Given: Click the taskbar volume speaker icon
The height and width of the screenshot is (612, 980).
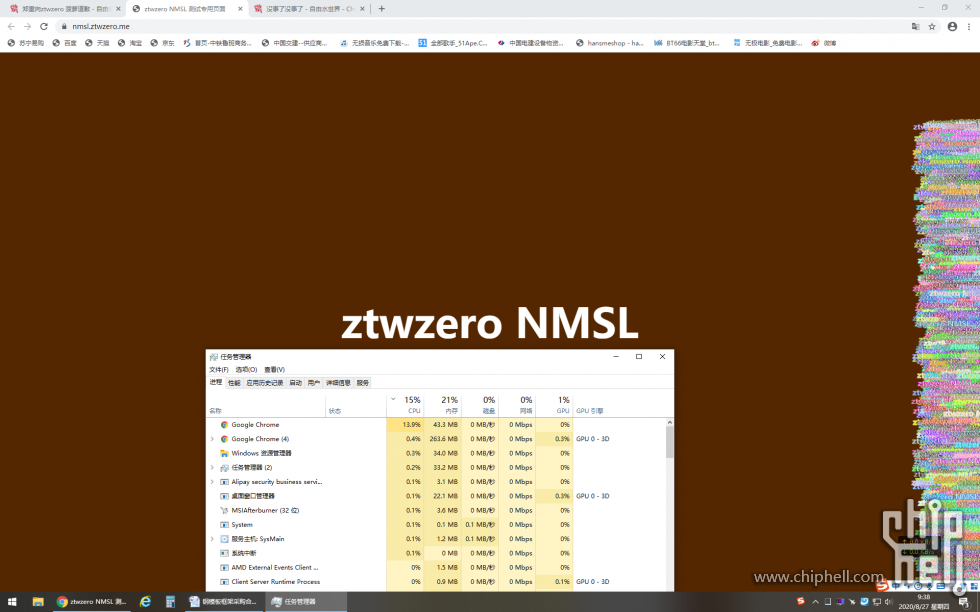Looking at the screenshot, I should pos(888,602).
